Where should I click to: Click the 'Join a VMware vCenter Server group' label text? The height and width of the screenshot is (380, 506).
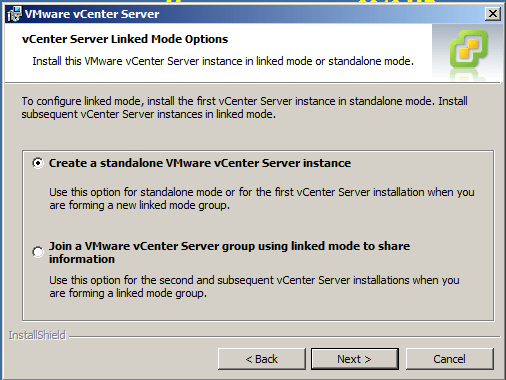click(x=229, y=252)
